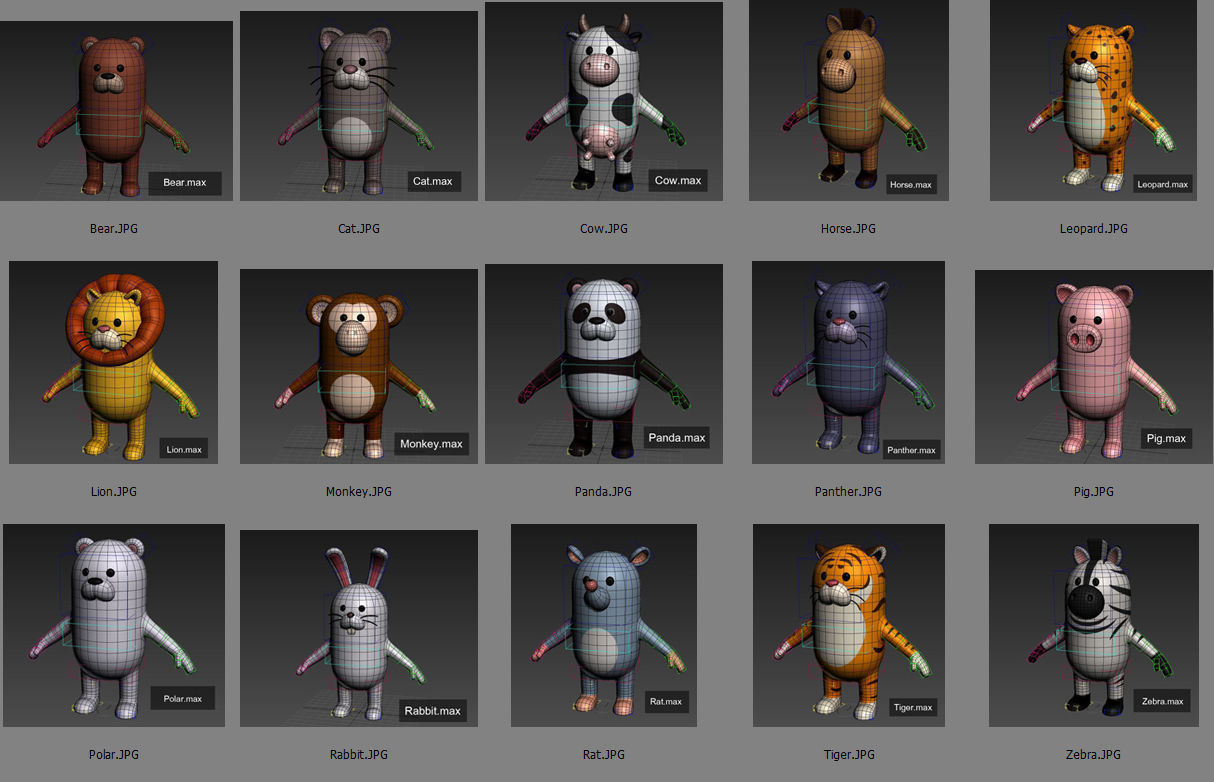Click the Panther.JPG file name

point(848,492)
